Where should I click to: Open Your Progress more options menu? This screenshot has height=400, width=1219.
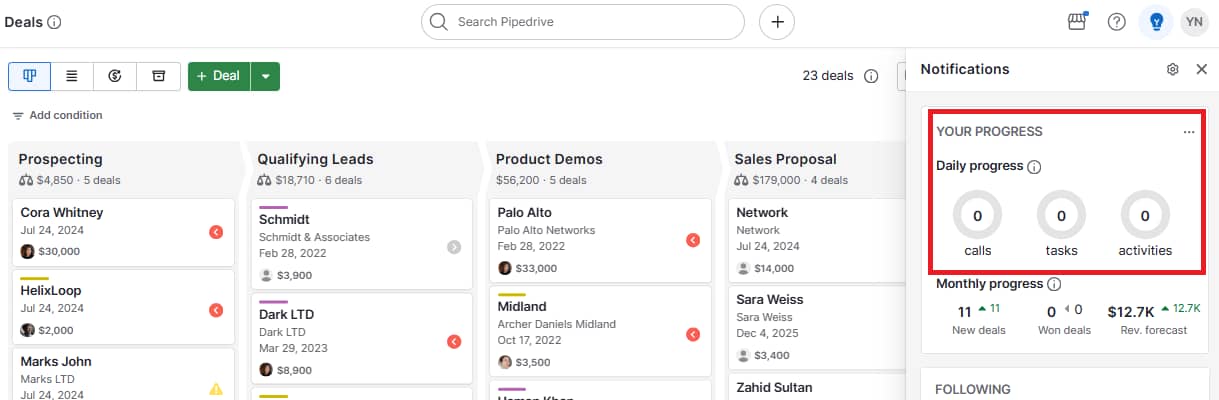[x=1189, y=132]
